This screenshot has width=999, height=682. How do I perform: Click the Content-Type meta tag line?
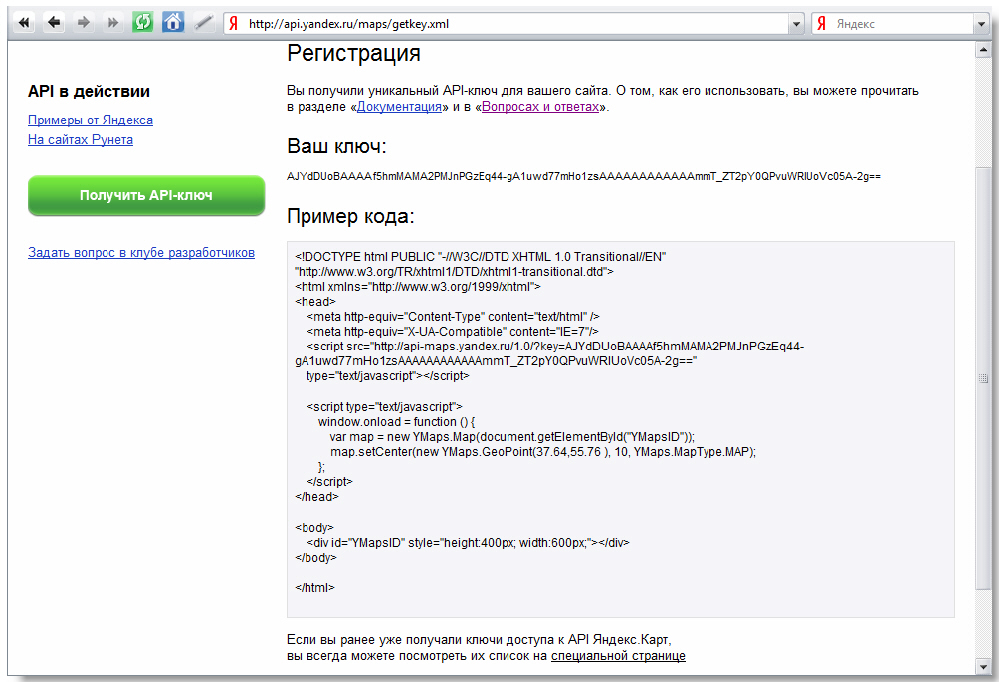tap(453, 317)
